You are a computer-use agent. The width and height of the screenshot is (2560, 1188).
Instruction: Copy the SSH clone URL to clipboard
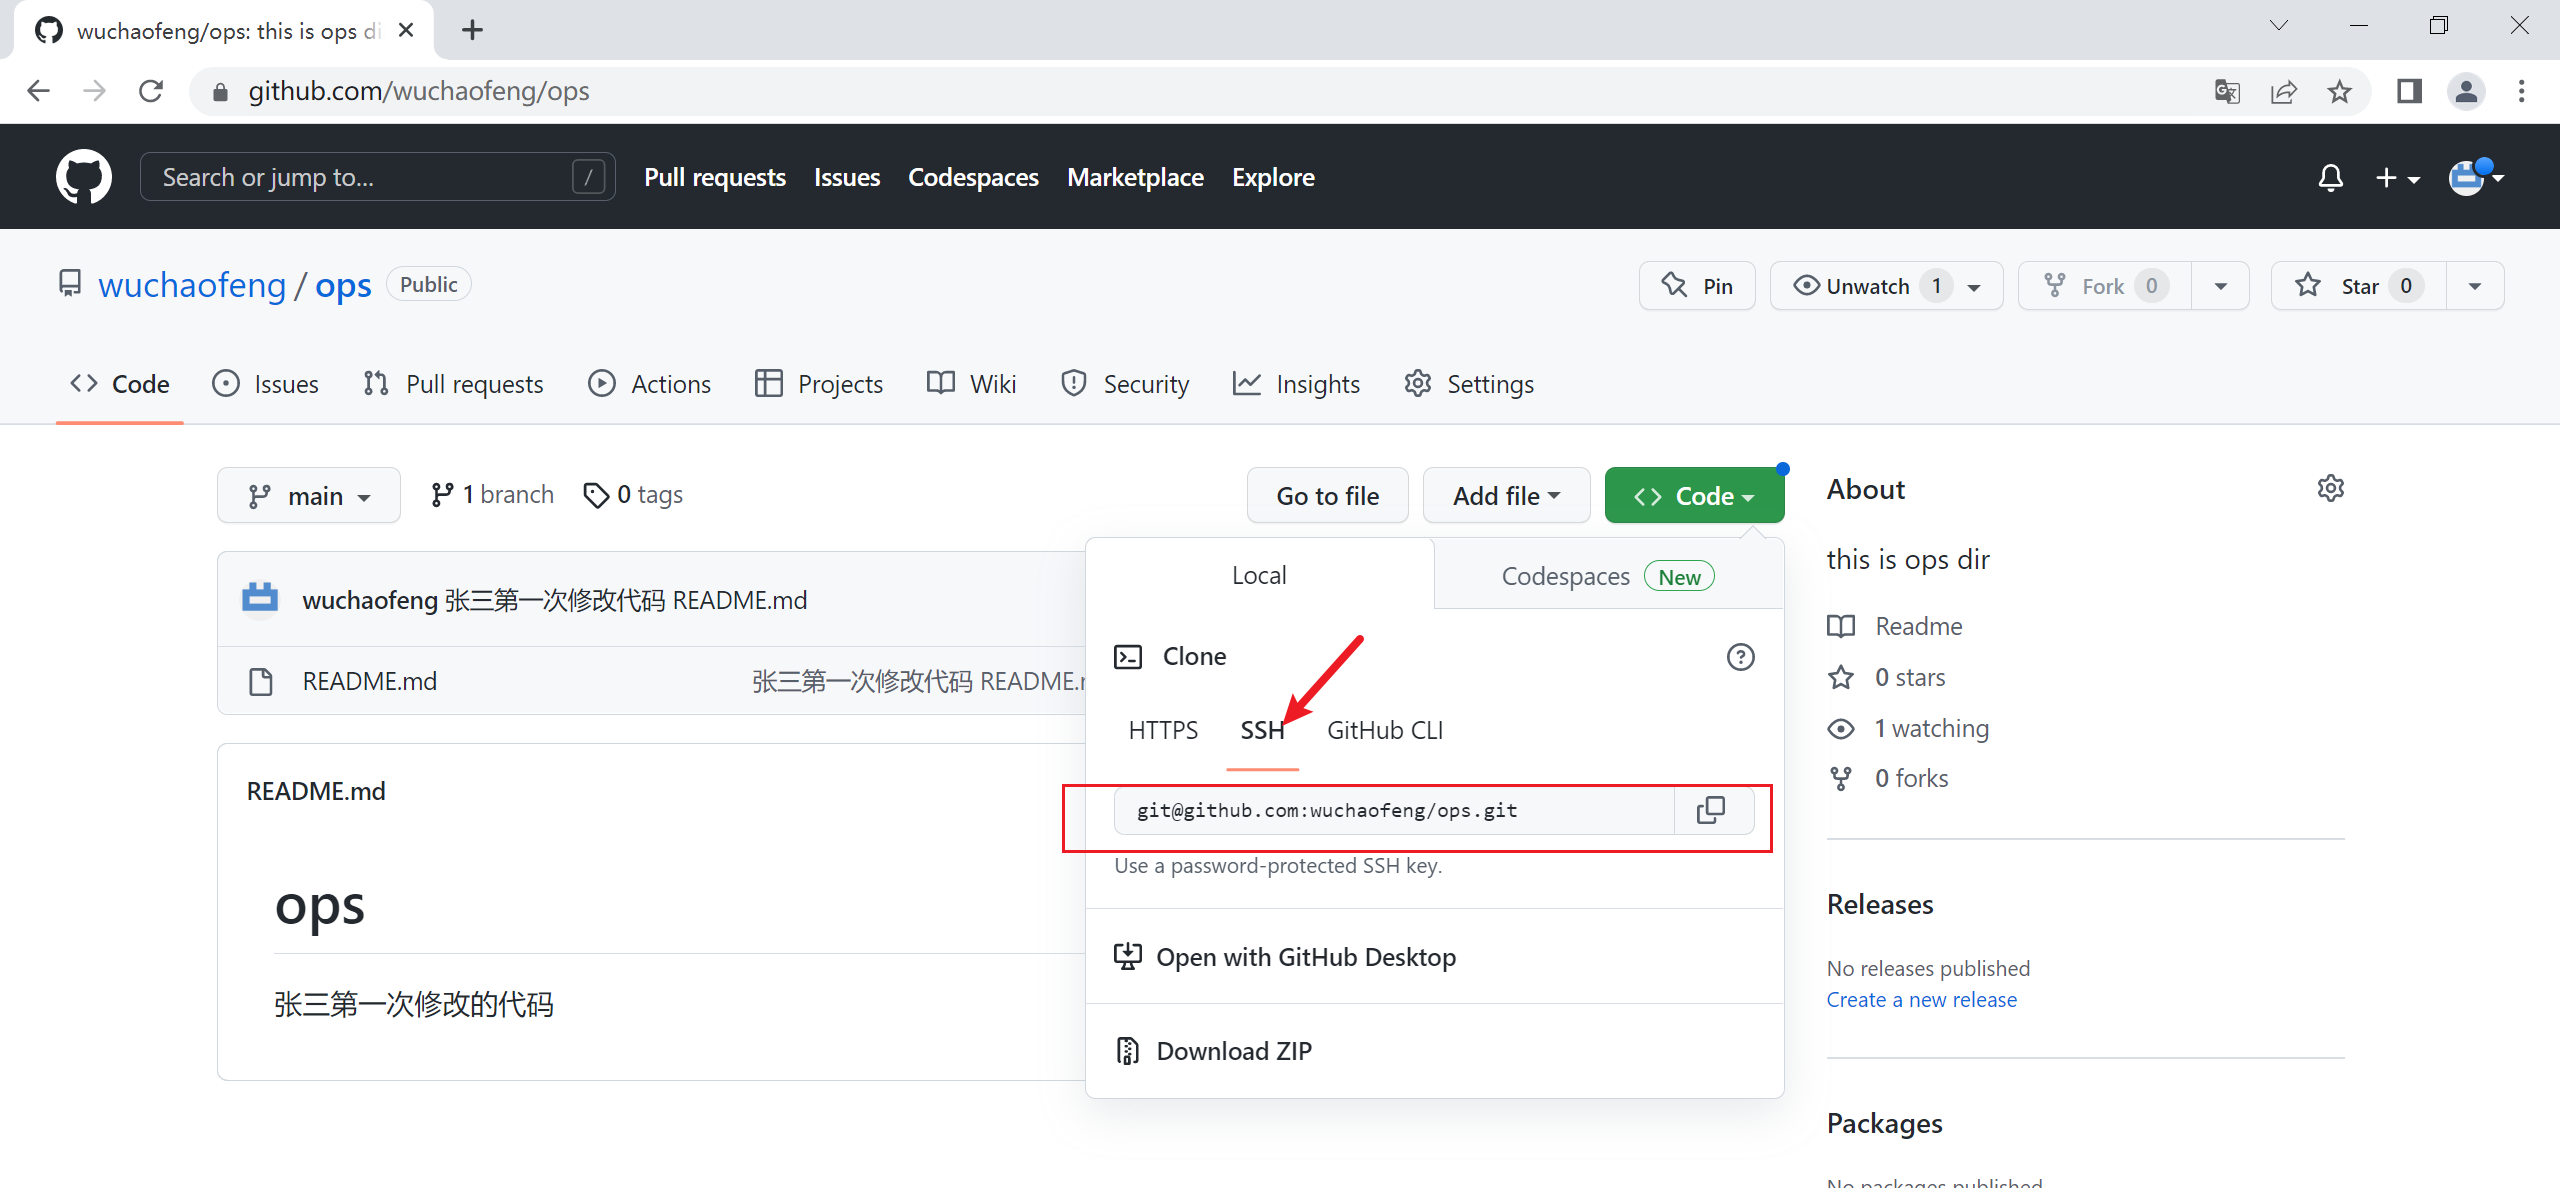1711,810
